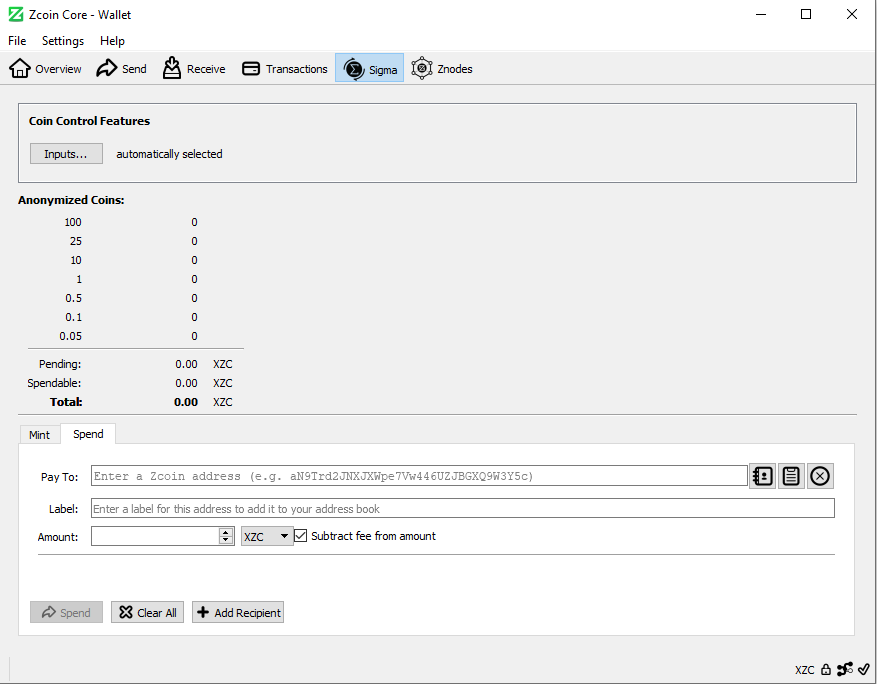Click the 'automatically selected' text
Screen dimensions: 877x684
[169, 154]
